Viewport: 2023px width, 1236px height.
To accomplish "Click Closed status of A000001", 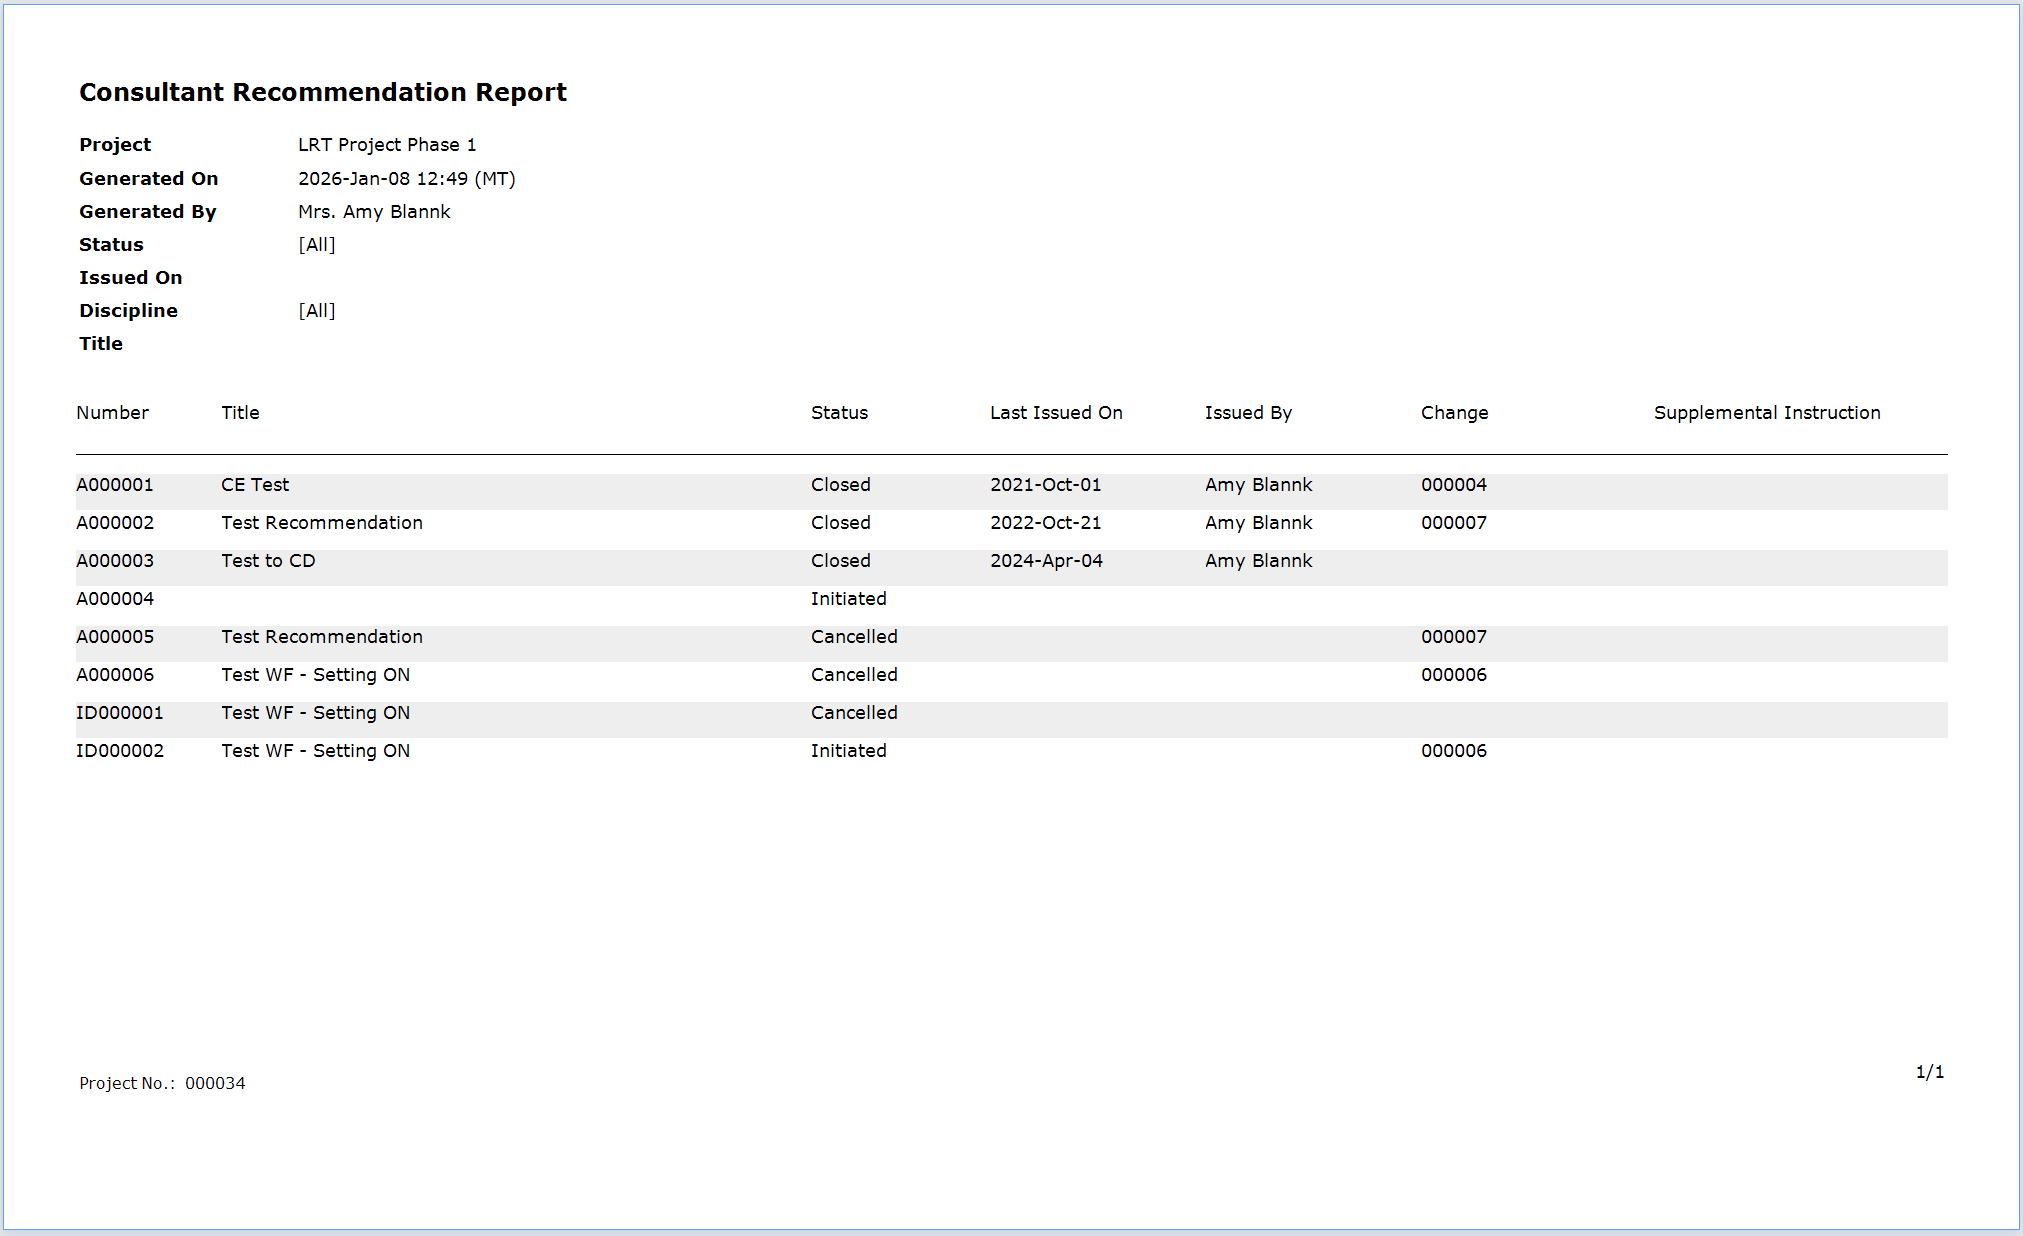I will [x=841, y=485].
